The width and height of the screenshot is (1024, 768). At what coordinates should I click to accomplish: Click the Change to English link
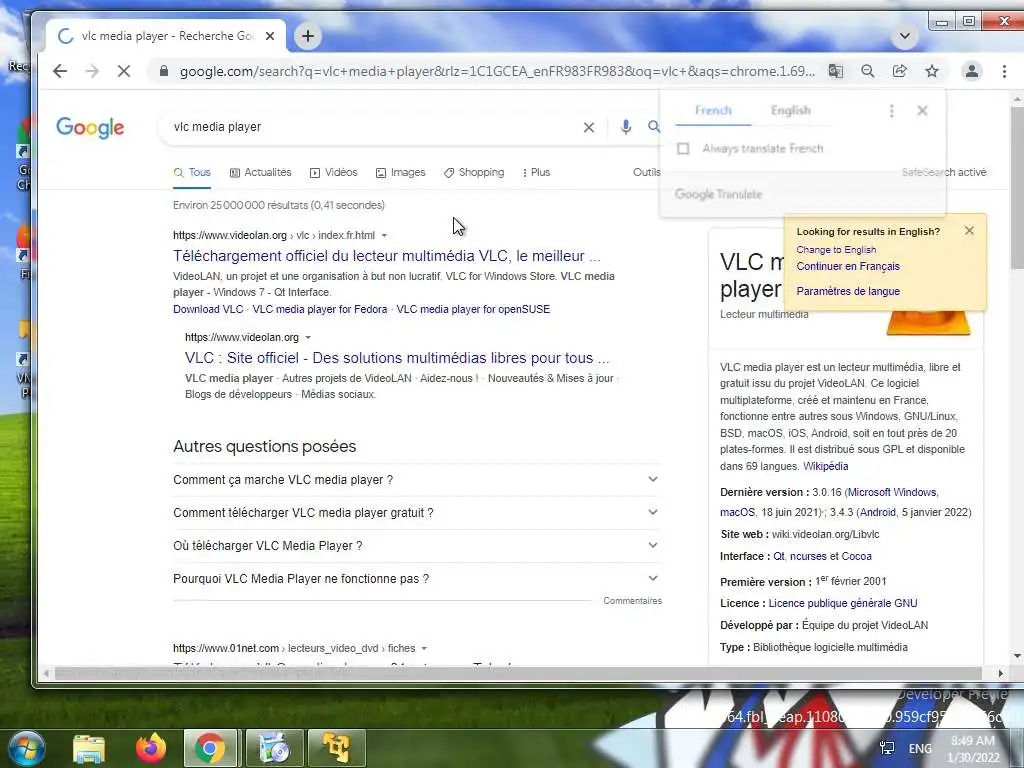coord(836,249)
